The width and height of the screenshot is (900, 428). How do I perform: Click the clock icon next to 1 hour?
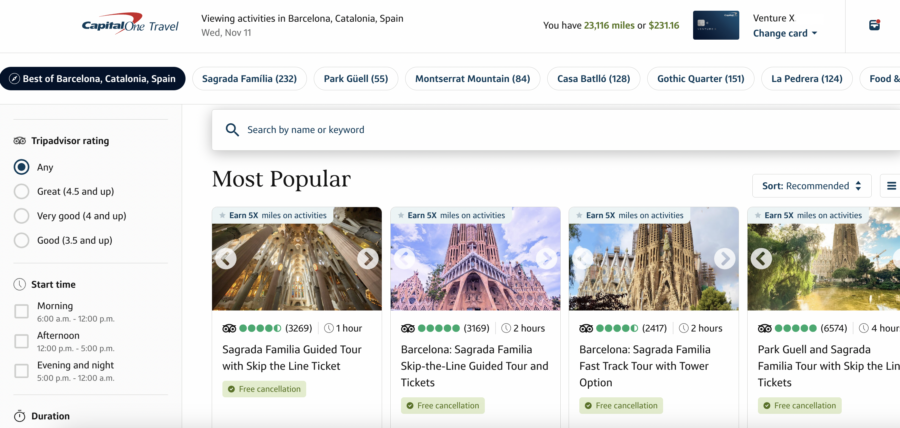coord(329,328)
